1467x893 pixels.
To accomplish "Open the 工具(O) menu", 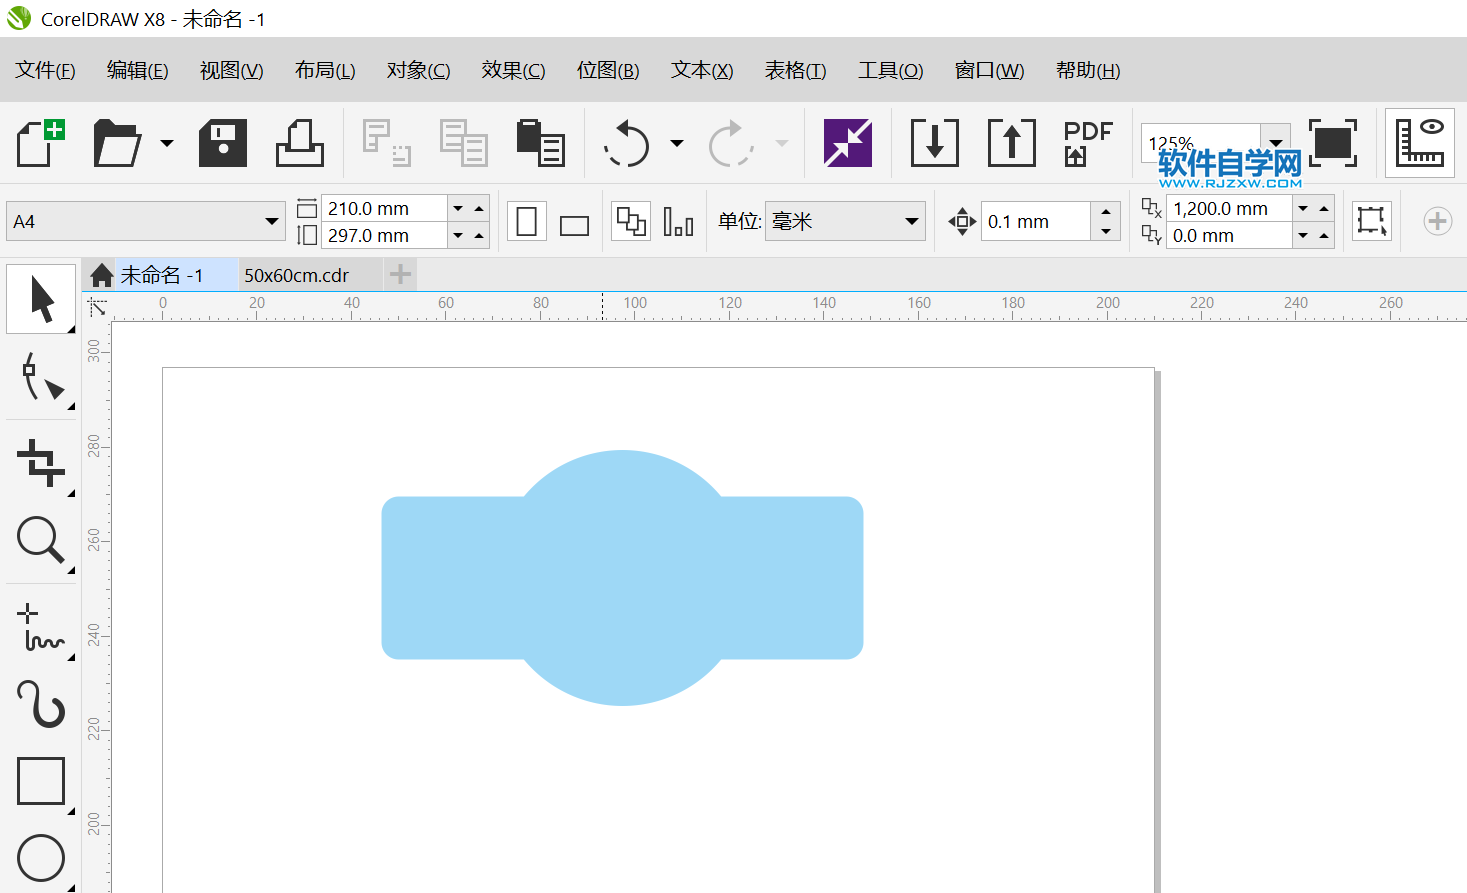I will click(x=890, y=70).
